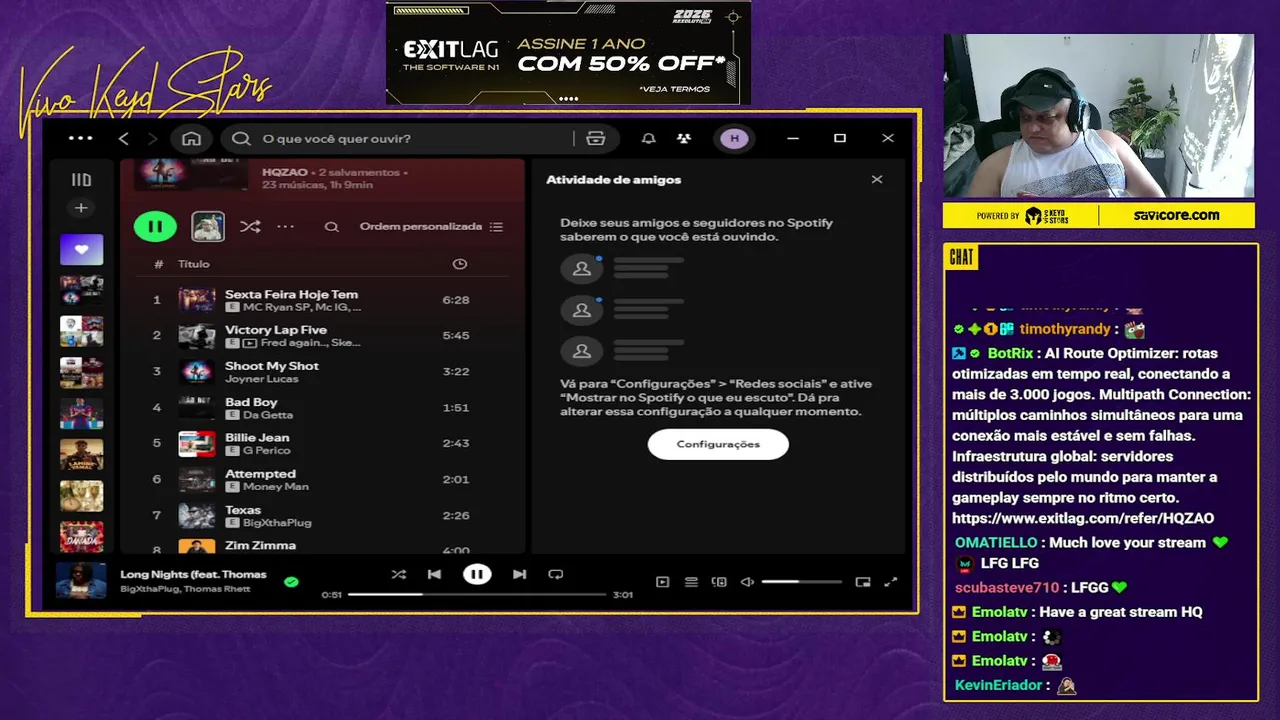This screenshot has width=1280, height=720.
Task: Seek on the song progress bar
Action: tap(477, 594)
